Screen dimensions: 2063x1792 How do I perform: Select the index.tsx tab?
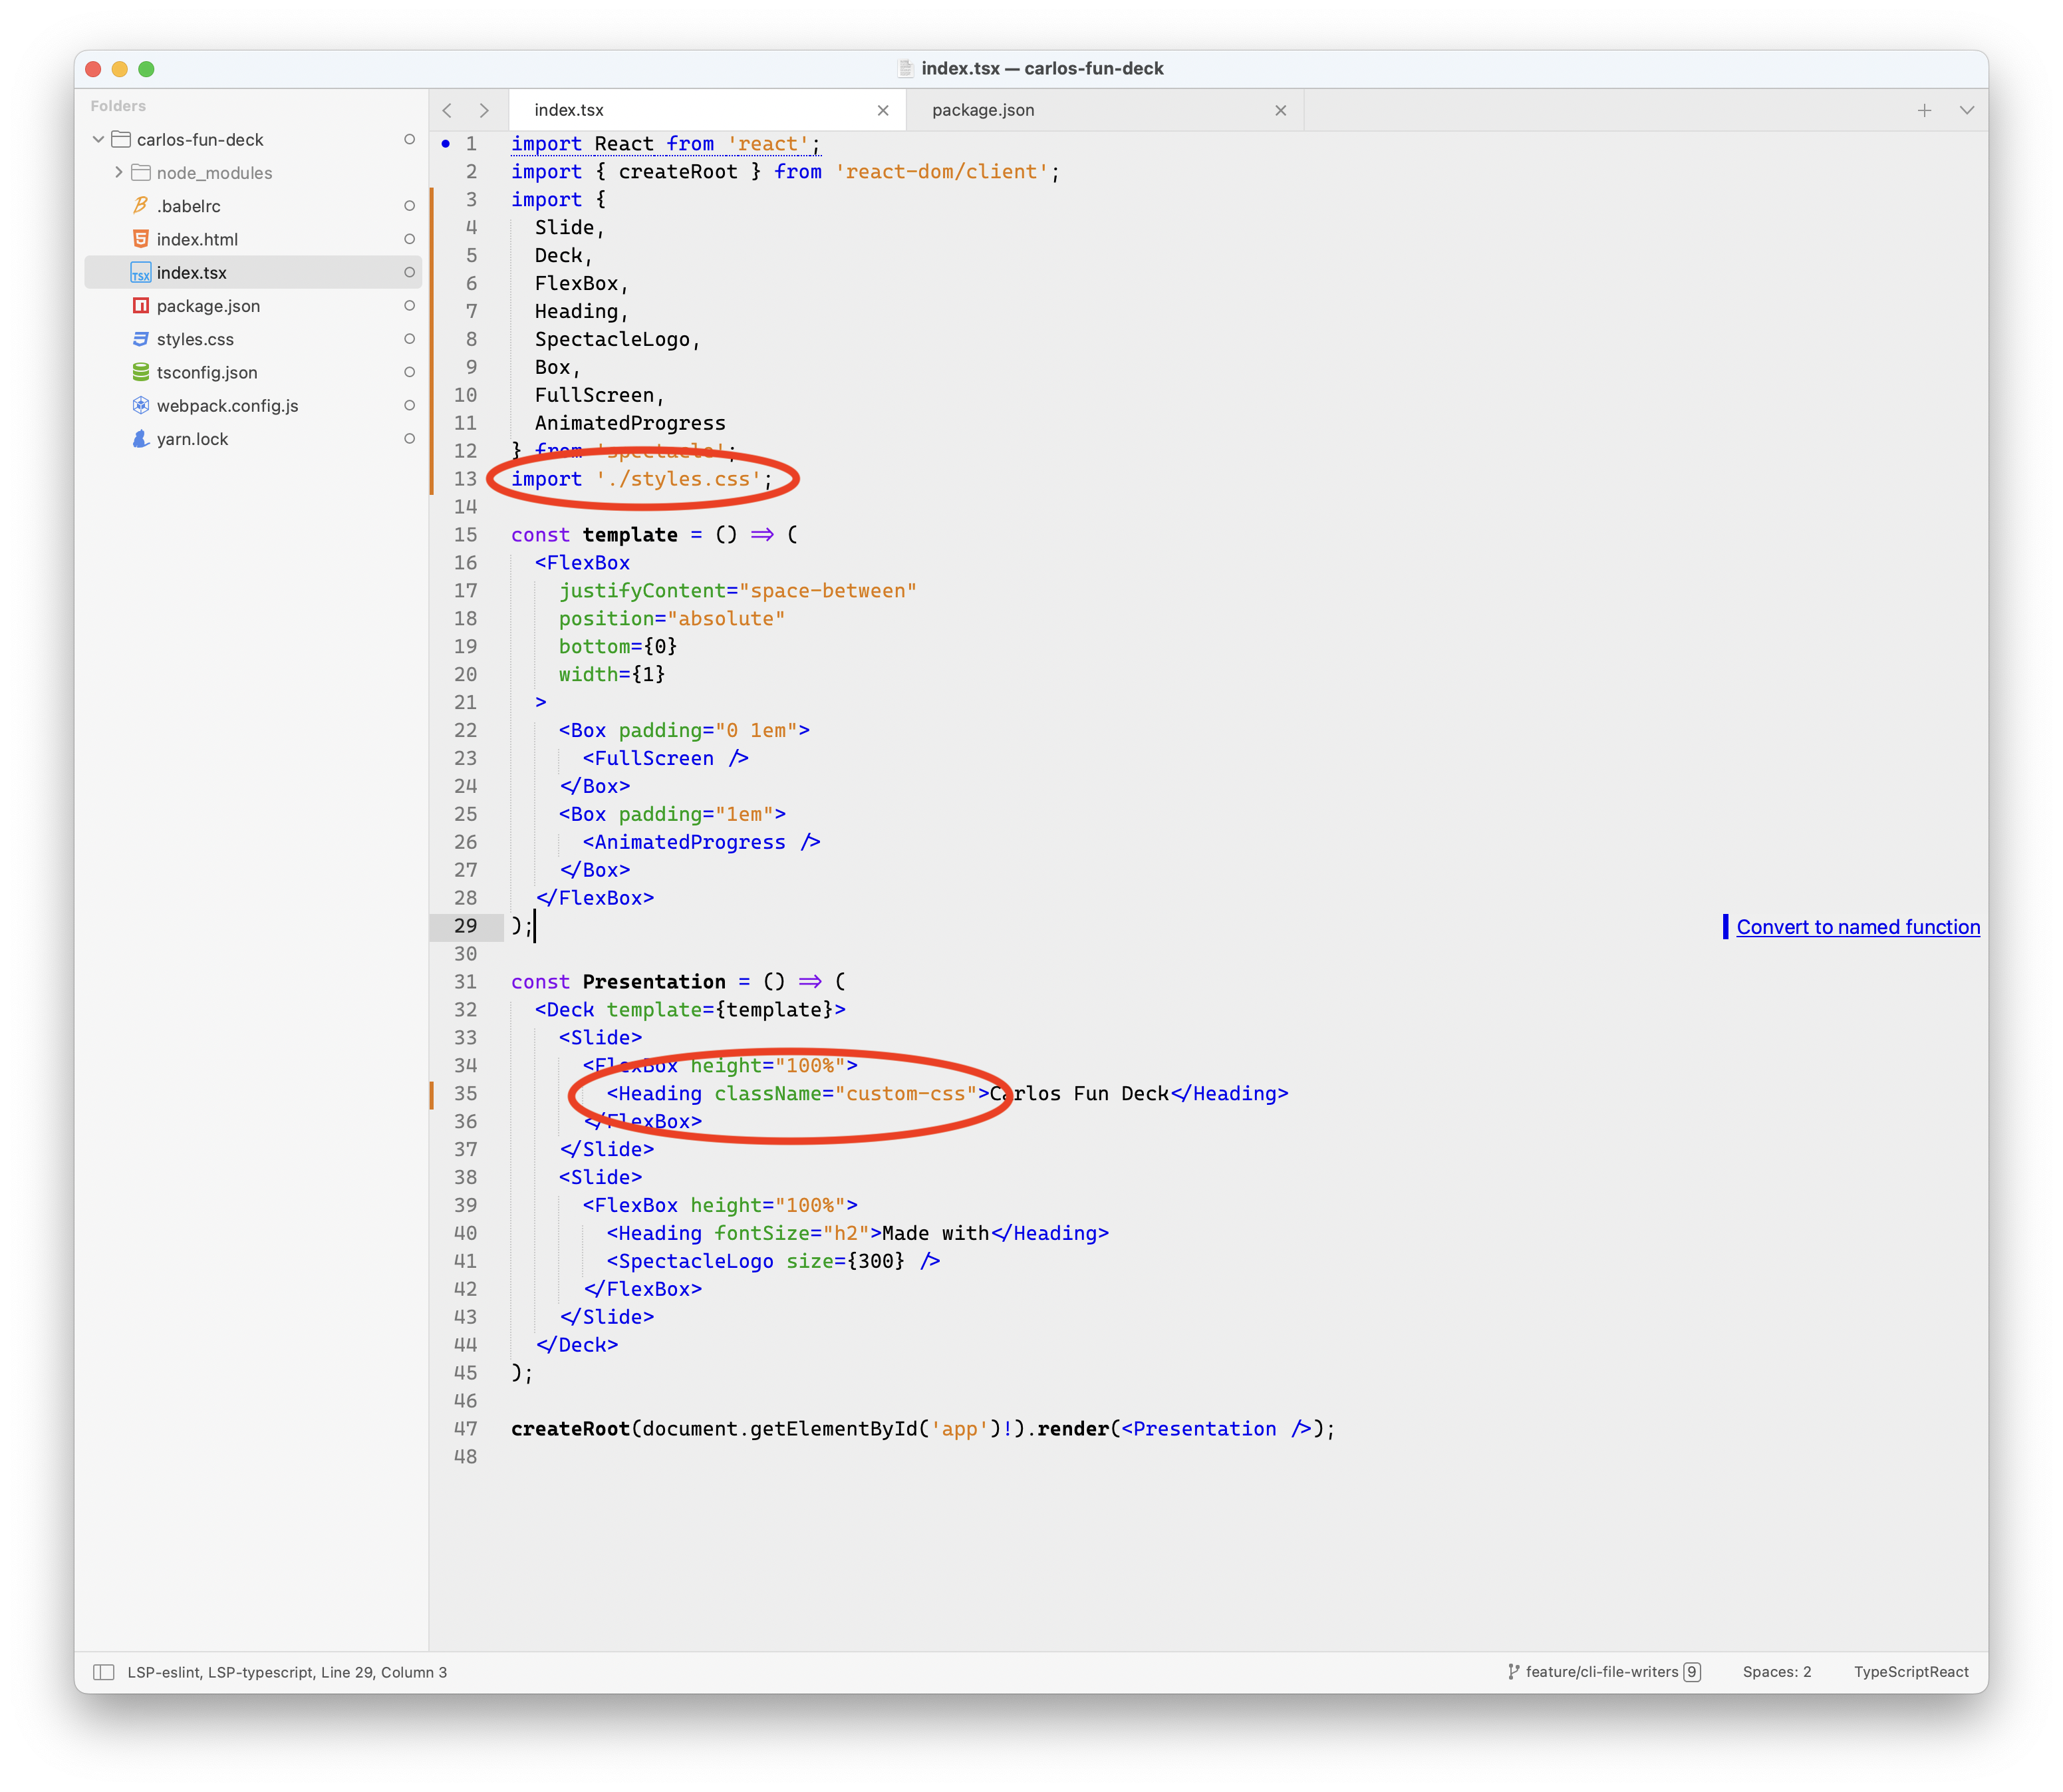tap(569, 110)
